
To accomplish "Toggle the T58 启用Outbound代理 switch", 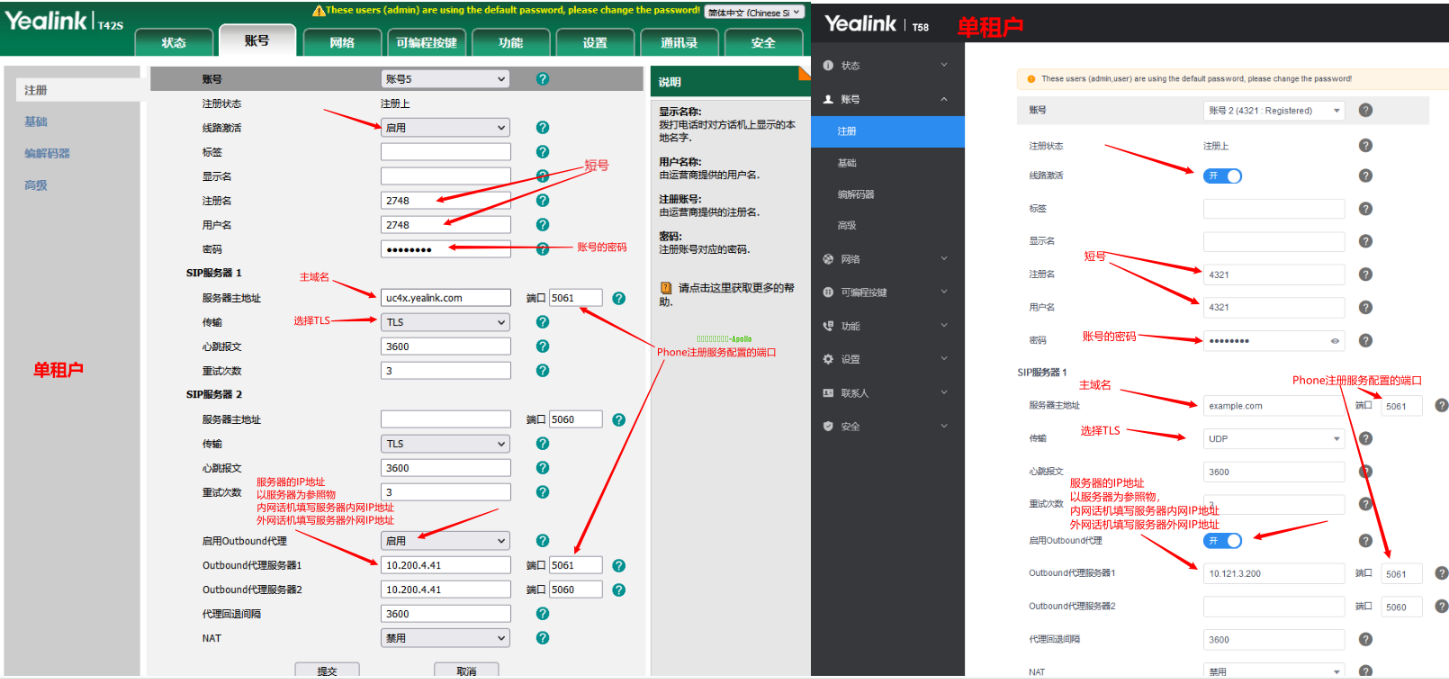I will [x=1222, y=540].
